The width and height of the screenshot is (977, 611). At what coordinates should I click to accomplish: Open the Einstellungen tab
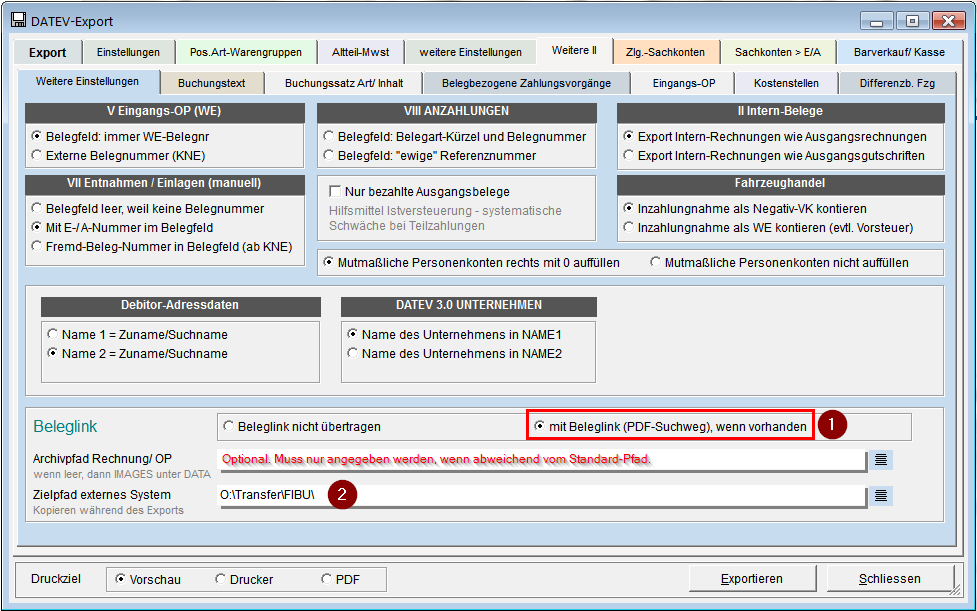(x=128, y=52)
